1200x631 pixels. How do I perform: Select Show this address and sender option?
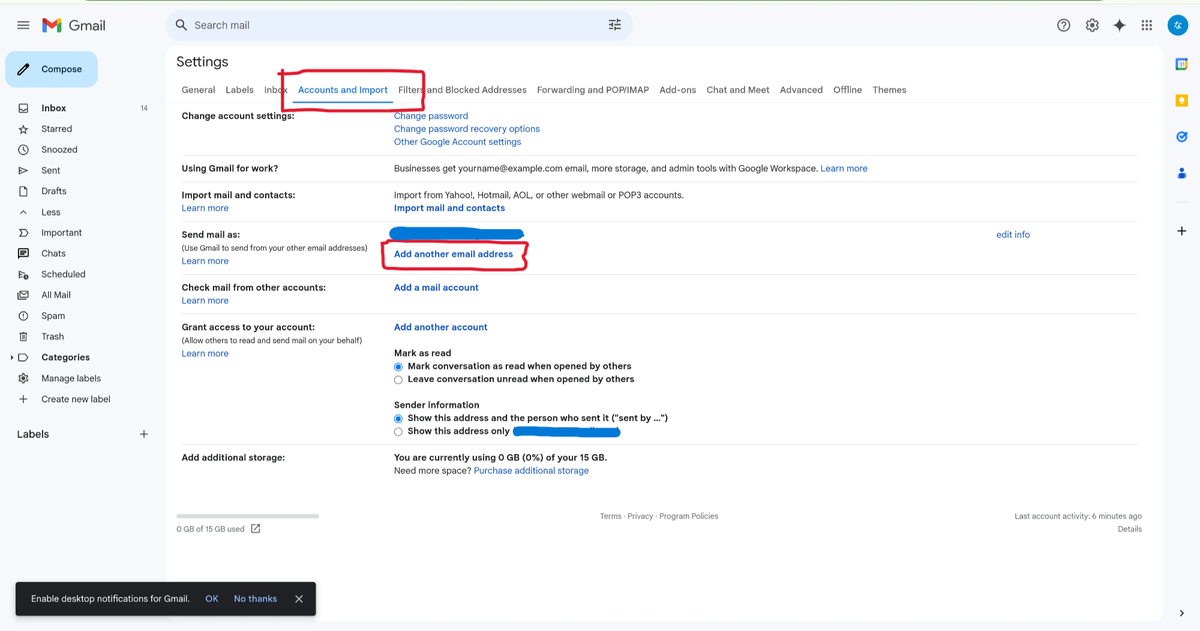398,419
